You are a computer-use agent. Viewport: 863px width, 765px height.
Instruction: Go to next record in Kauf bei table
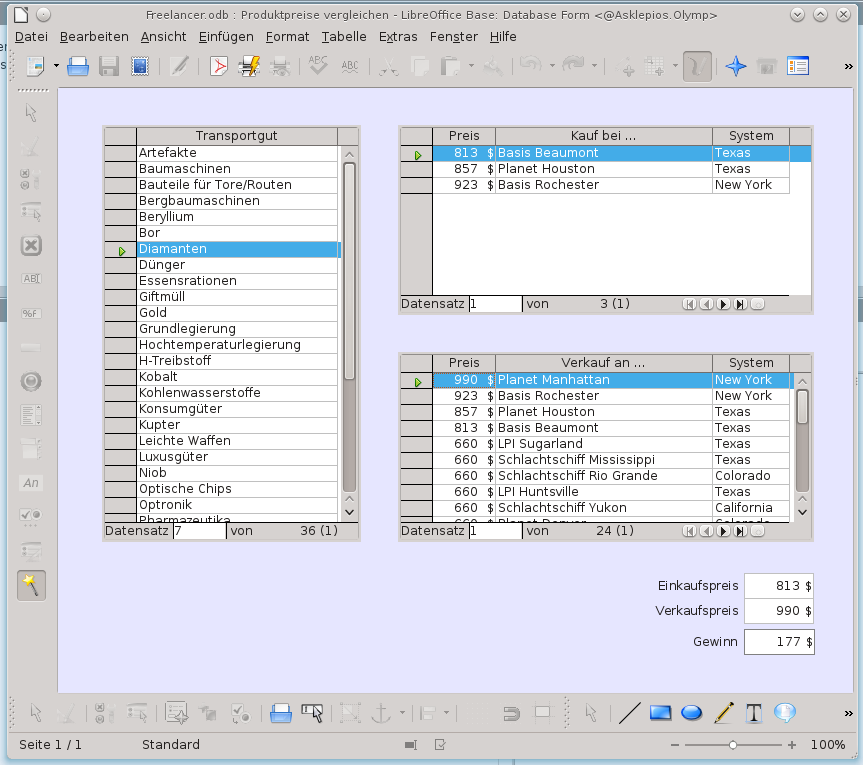pos(724,304)
